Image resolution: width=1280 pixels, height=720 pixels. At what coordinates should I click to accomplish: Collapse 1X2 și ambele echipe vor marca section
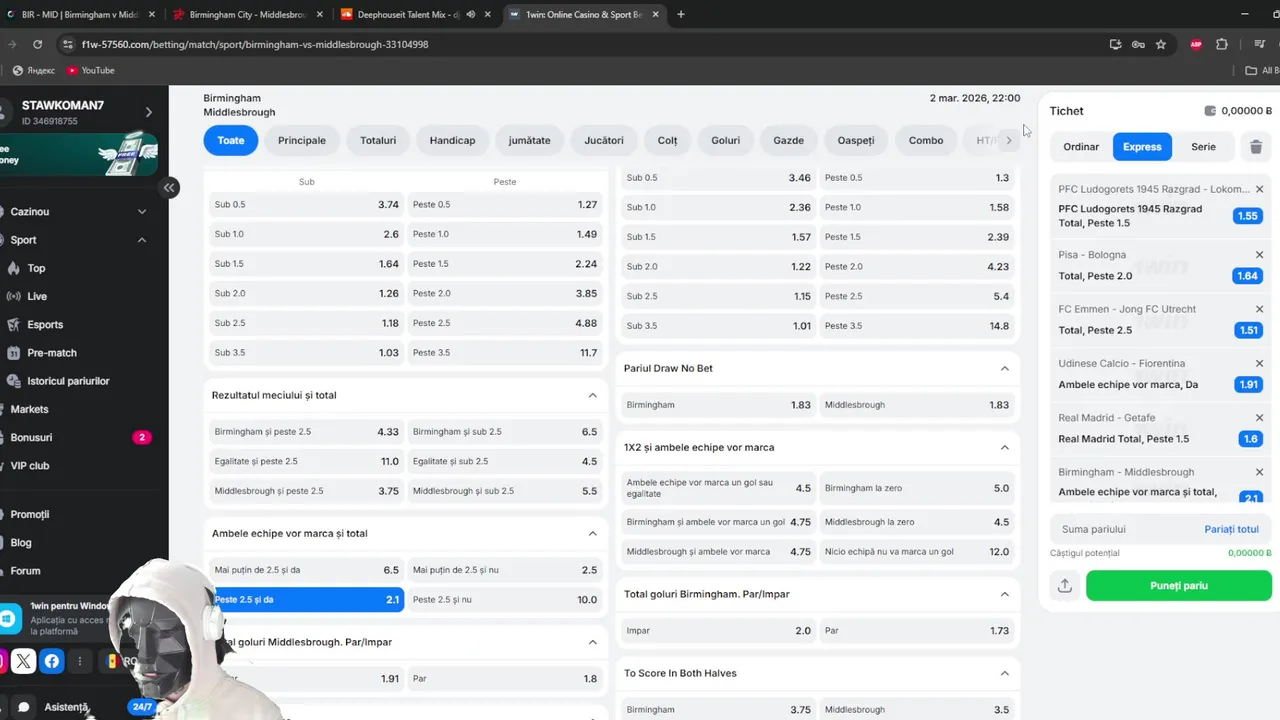pyautogui.click(x=1004, y=447)
